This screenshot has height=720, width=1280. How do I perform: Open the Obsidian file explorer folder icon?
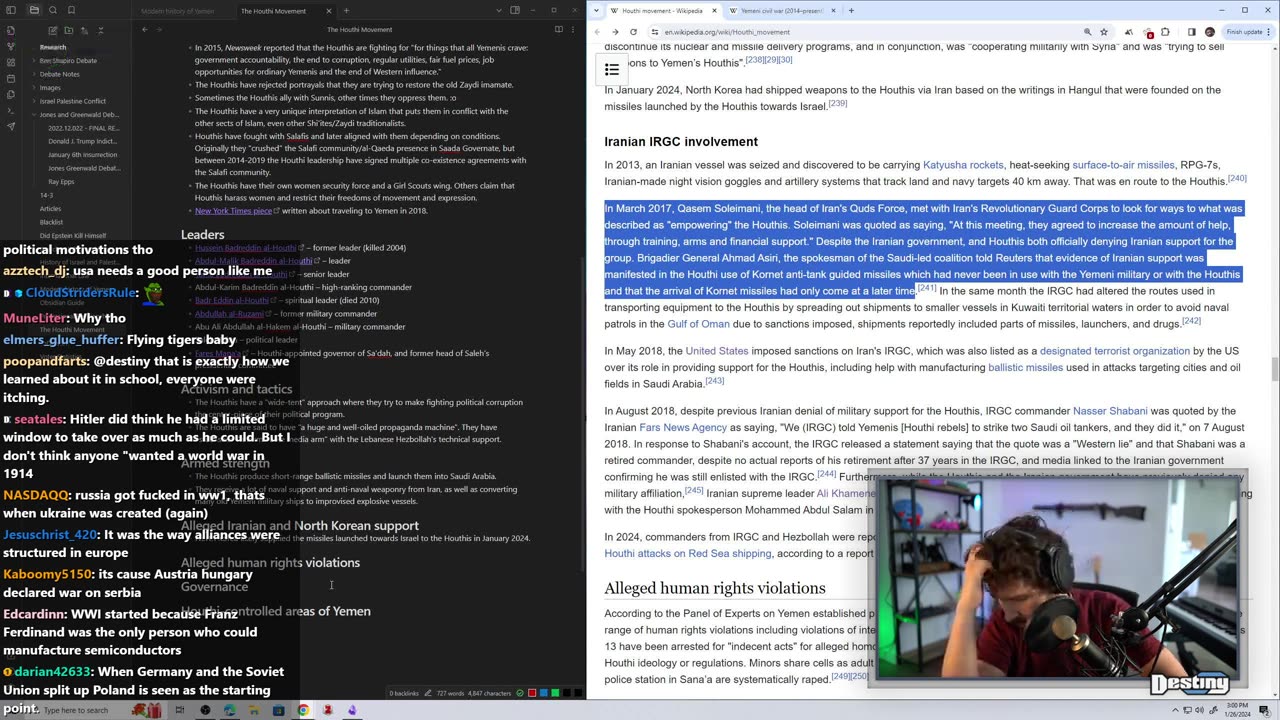(x=34, y=10)
